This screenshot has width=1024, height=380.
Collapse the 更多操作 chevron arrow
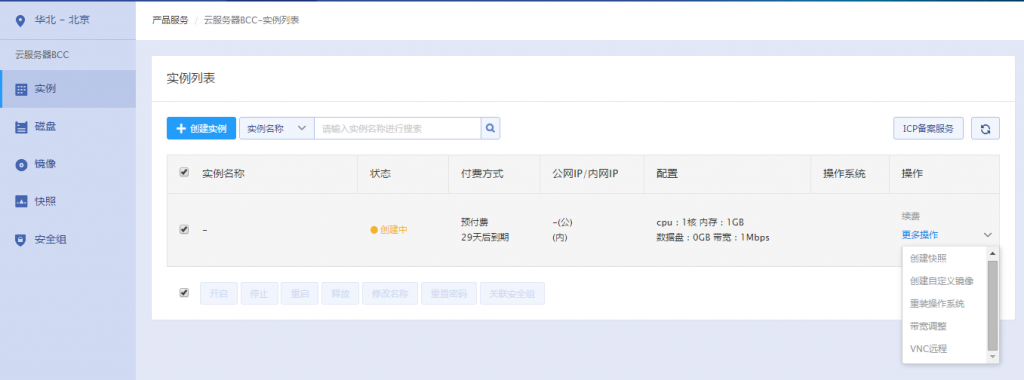(987, 235)
